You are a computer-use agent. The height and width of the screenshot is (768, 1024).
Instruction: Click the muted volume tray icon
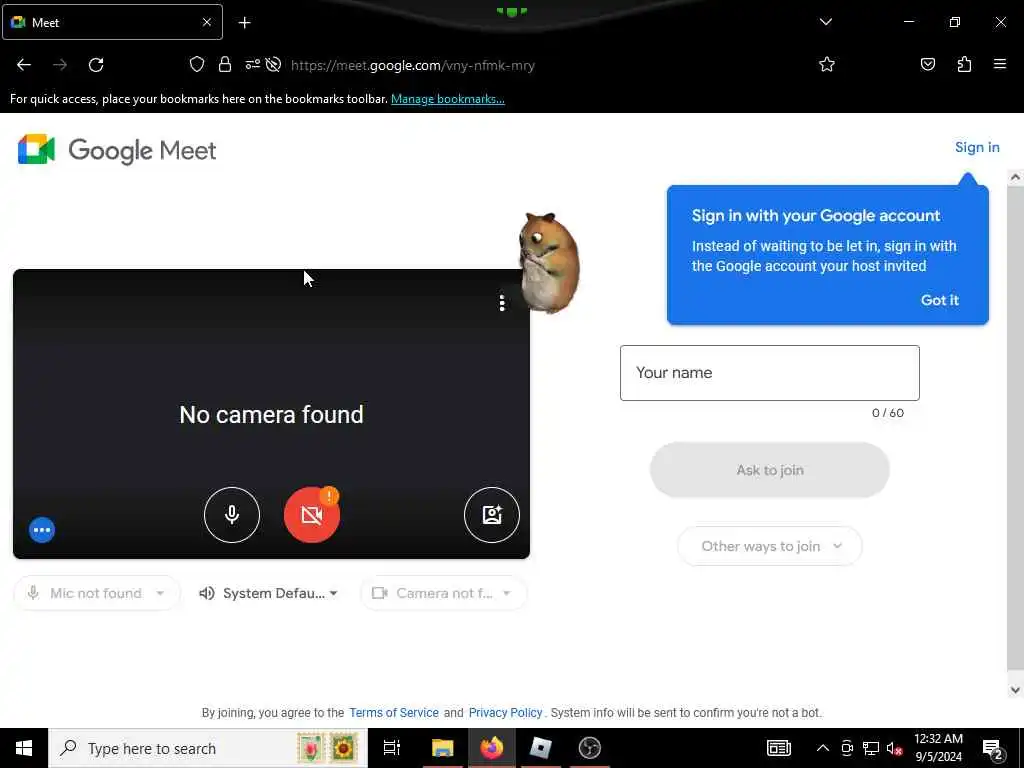895,748
